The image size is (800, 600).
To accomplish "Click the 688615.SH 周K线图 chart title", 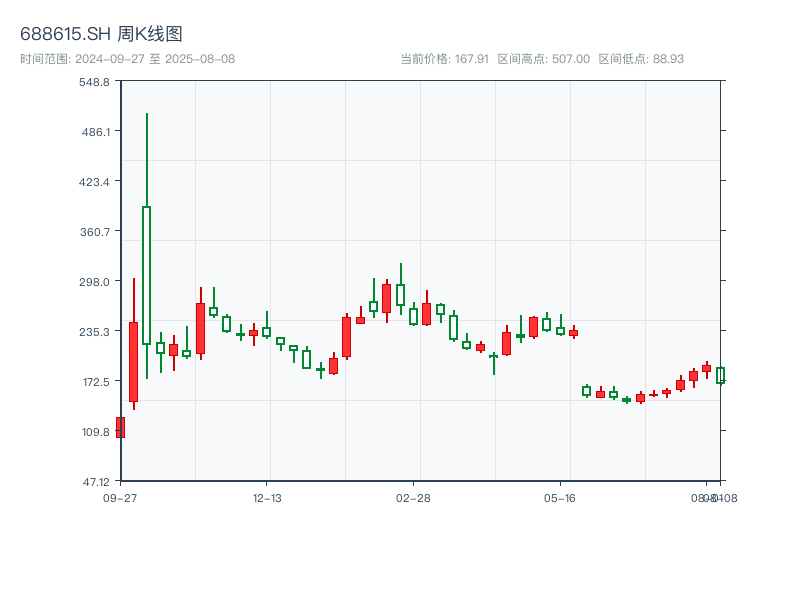I will pos(101,35).
